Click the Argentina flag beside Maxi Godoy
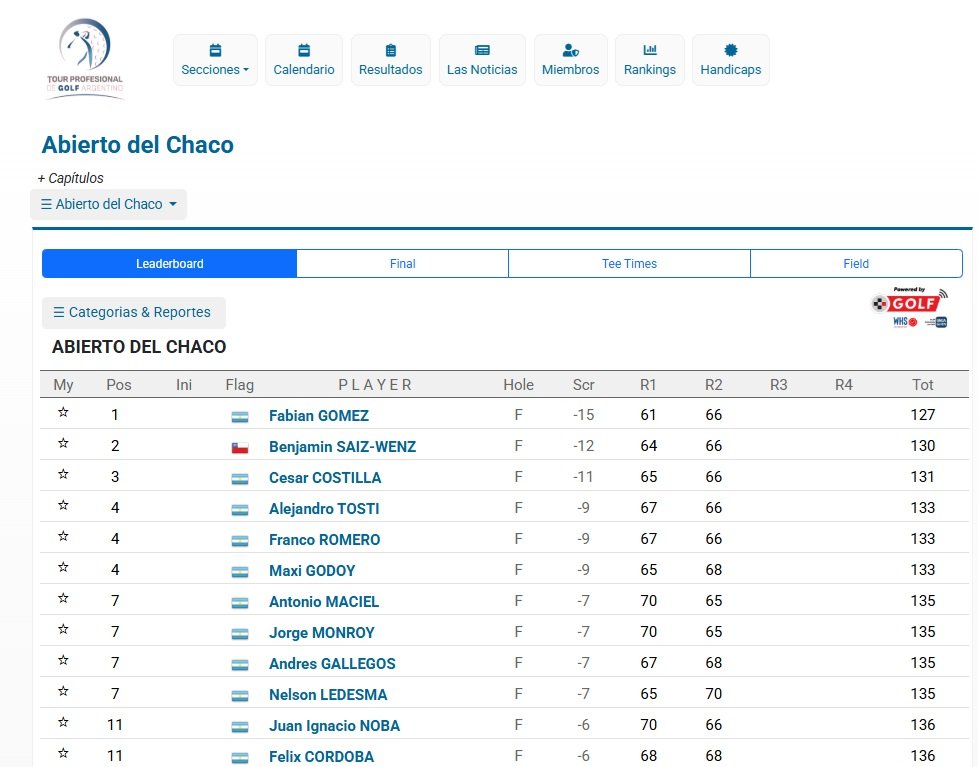Viewport: 978px width, 767px height. (240, 572)
